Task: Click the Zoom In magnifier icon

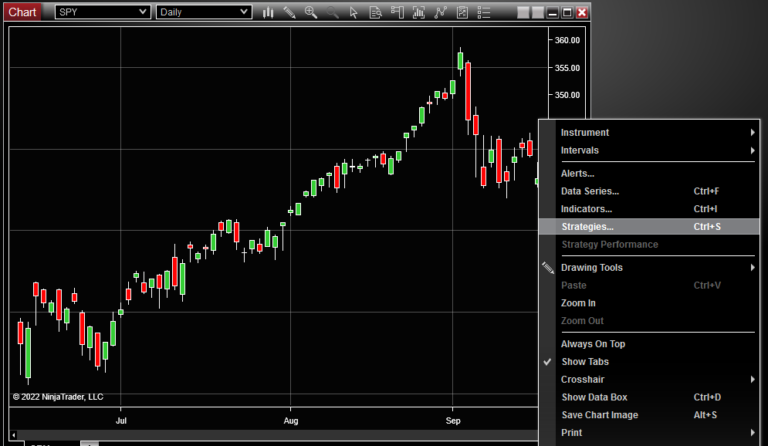Action: pyautogui.click(x=311, y=12)
